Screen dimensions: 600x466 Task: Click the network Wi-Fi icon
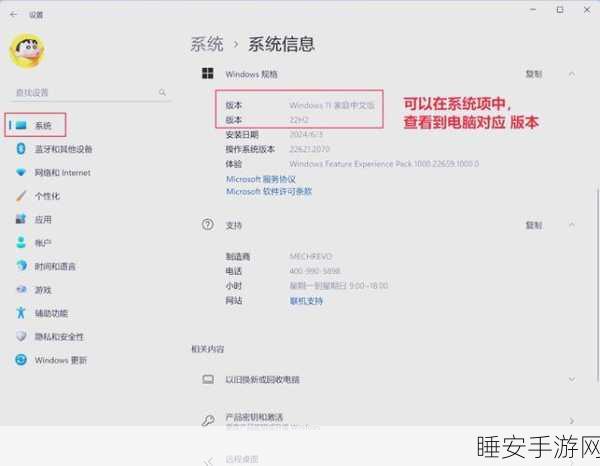pyautogui.click(x=21, y=173)
